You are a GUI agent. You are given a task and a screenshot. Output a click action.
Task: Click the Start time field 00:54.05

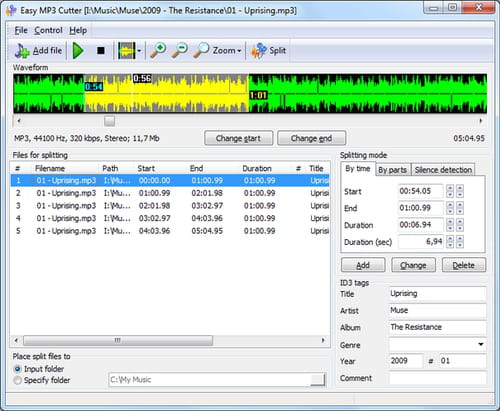pos(421,191)
